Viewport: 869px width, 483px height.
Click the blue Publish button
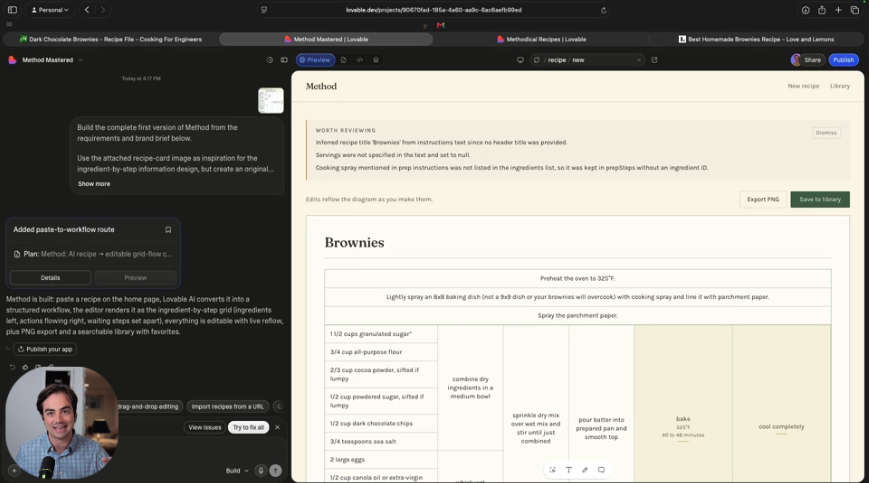click(844, 60)
